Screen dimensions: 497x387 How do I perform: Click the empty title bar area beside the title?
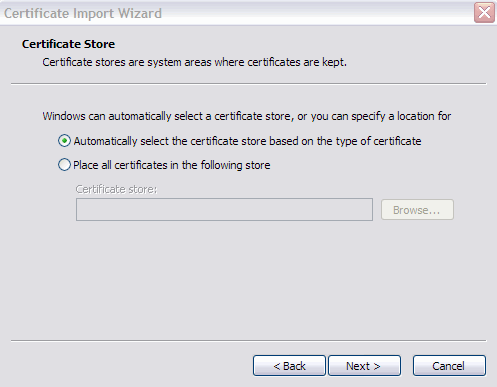[317, 13]
